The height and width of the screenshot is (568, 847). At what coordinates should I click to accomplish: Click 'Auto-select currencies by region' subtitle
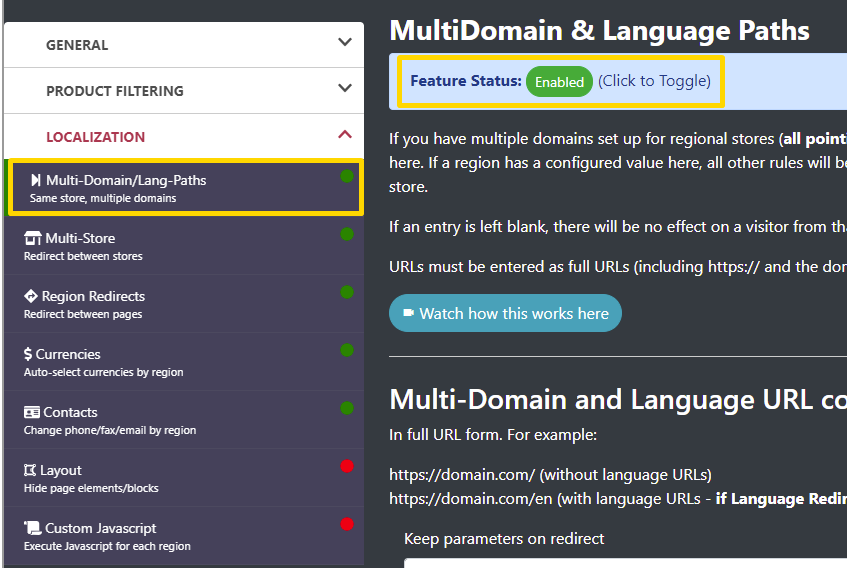(x=104, y=372)
